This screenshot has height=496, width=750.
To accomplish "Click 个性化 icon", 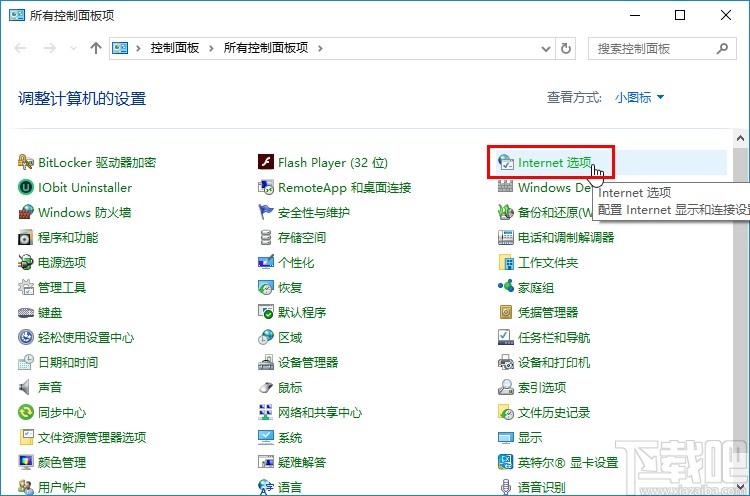I will click(265, 262).
